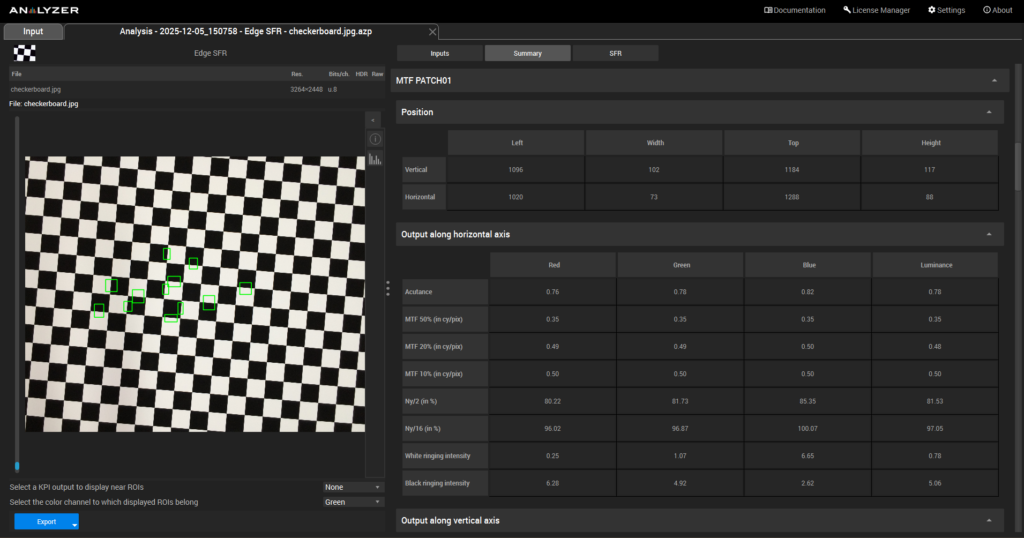Open the color channel dropdown set to Green
The width and height of the screenshot is (1024, 538).
pyautogui.click(x=353, y=502)
